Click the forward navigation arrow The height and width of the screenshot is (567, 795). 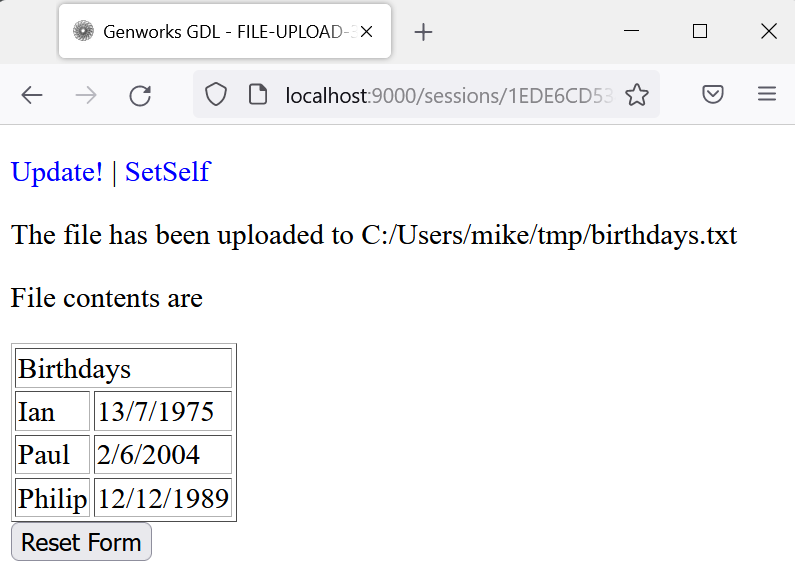tap(86, 95)
